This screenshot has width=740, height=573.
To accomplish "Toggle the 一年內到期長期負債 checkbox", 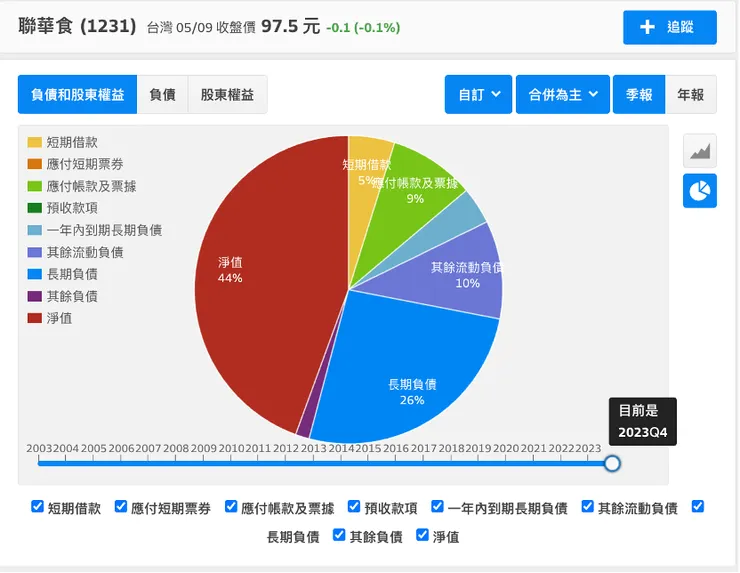I will 437,506.
